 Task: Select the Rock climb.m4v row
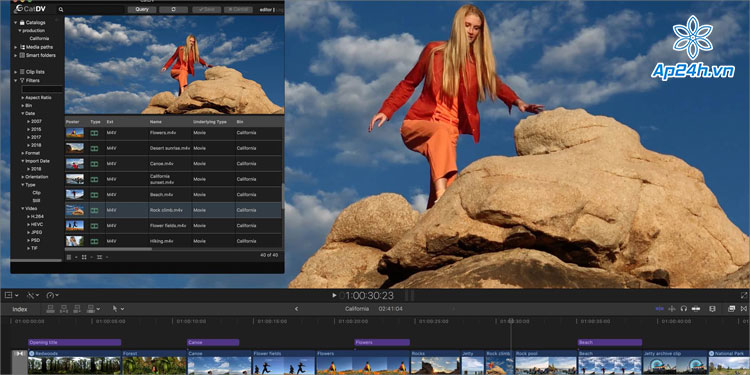(173, 210)
